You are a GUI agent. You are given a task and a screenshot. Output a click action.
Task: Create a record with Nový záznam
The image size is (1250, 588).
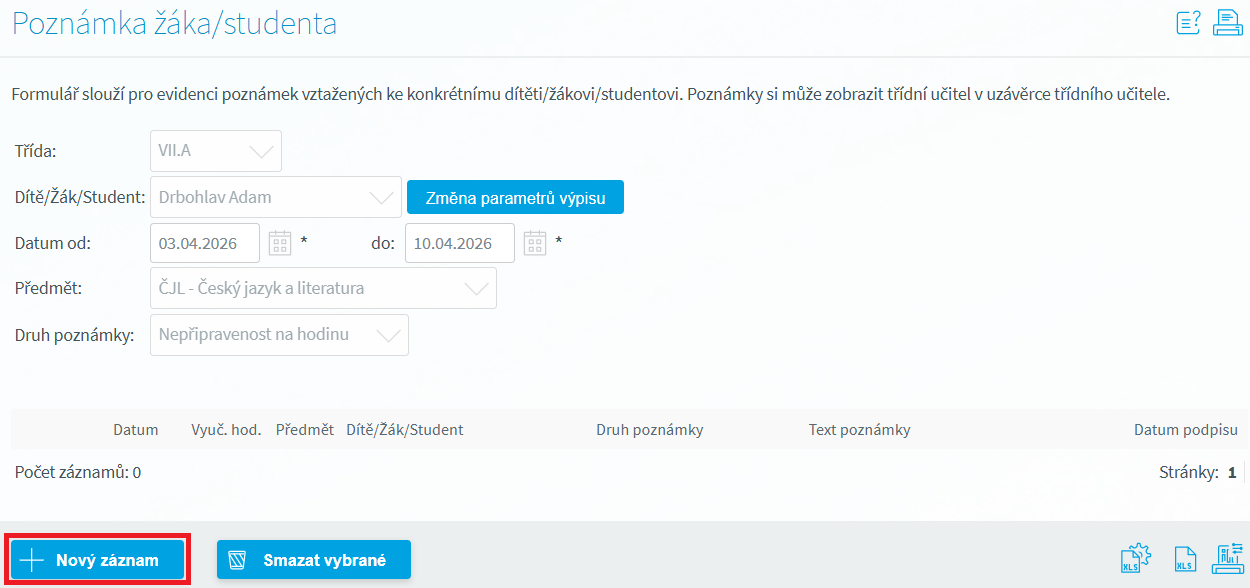[97, 560]
